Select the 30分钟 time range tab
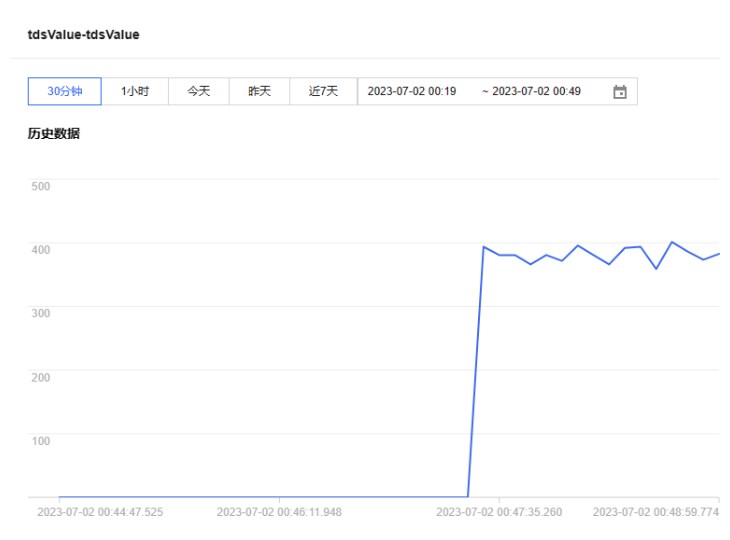 65,91
